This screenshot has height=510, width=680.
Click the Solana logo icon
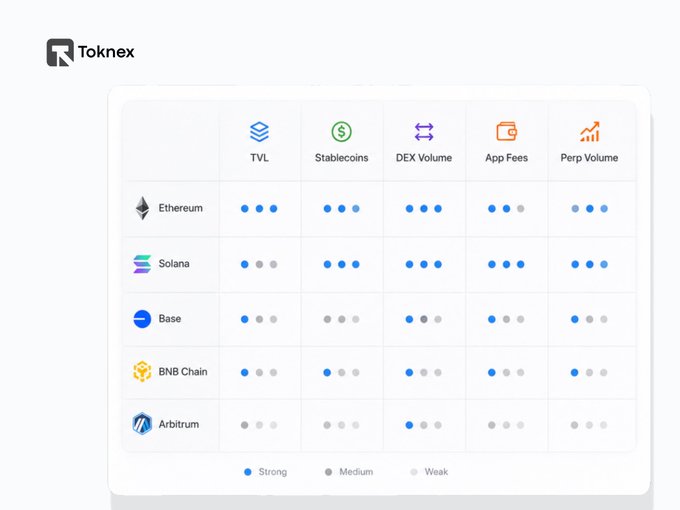tap(142, 264)
